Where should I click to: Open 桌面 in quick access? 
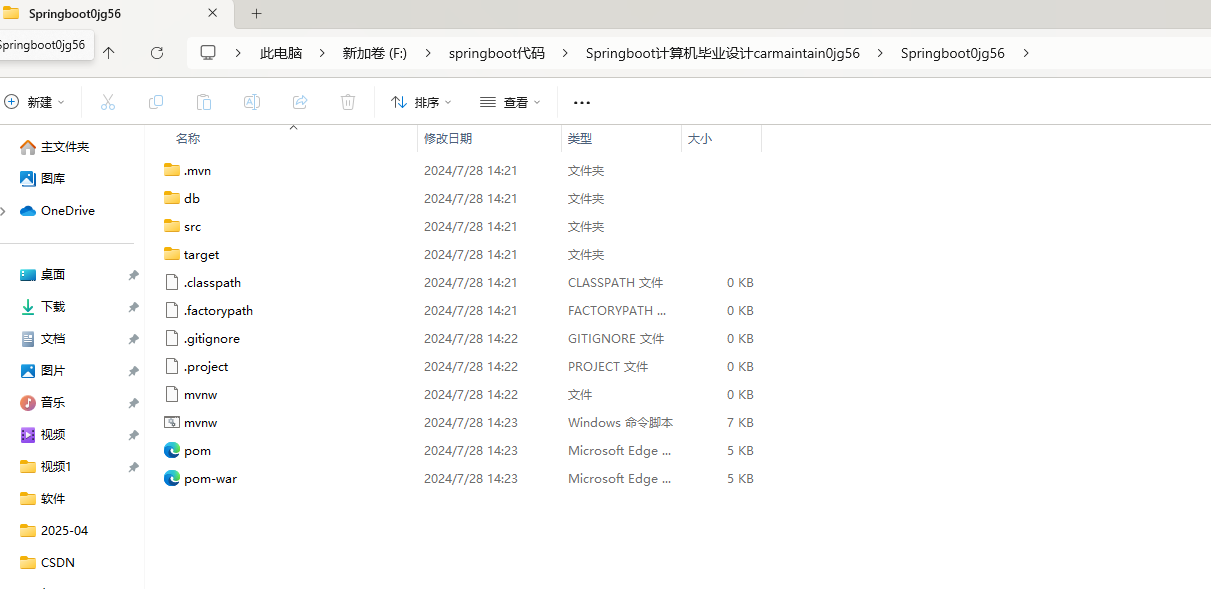coord(53,275)
